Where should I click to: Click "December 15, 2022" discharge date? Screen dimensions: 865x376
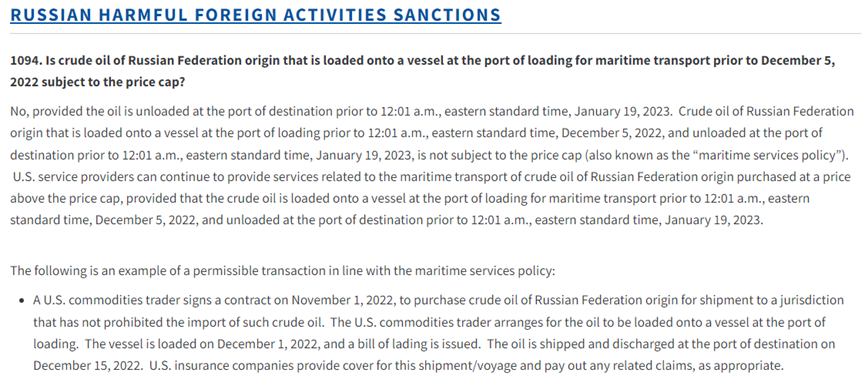tap(78, 365)
